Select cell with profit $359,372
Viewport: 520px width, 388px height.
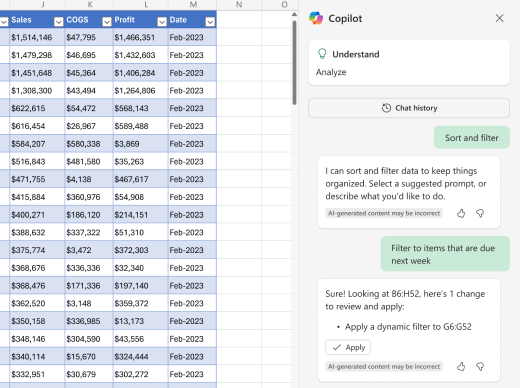click(x=141, y=303)
